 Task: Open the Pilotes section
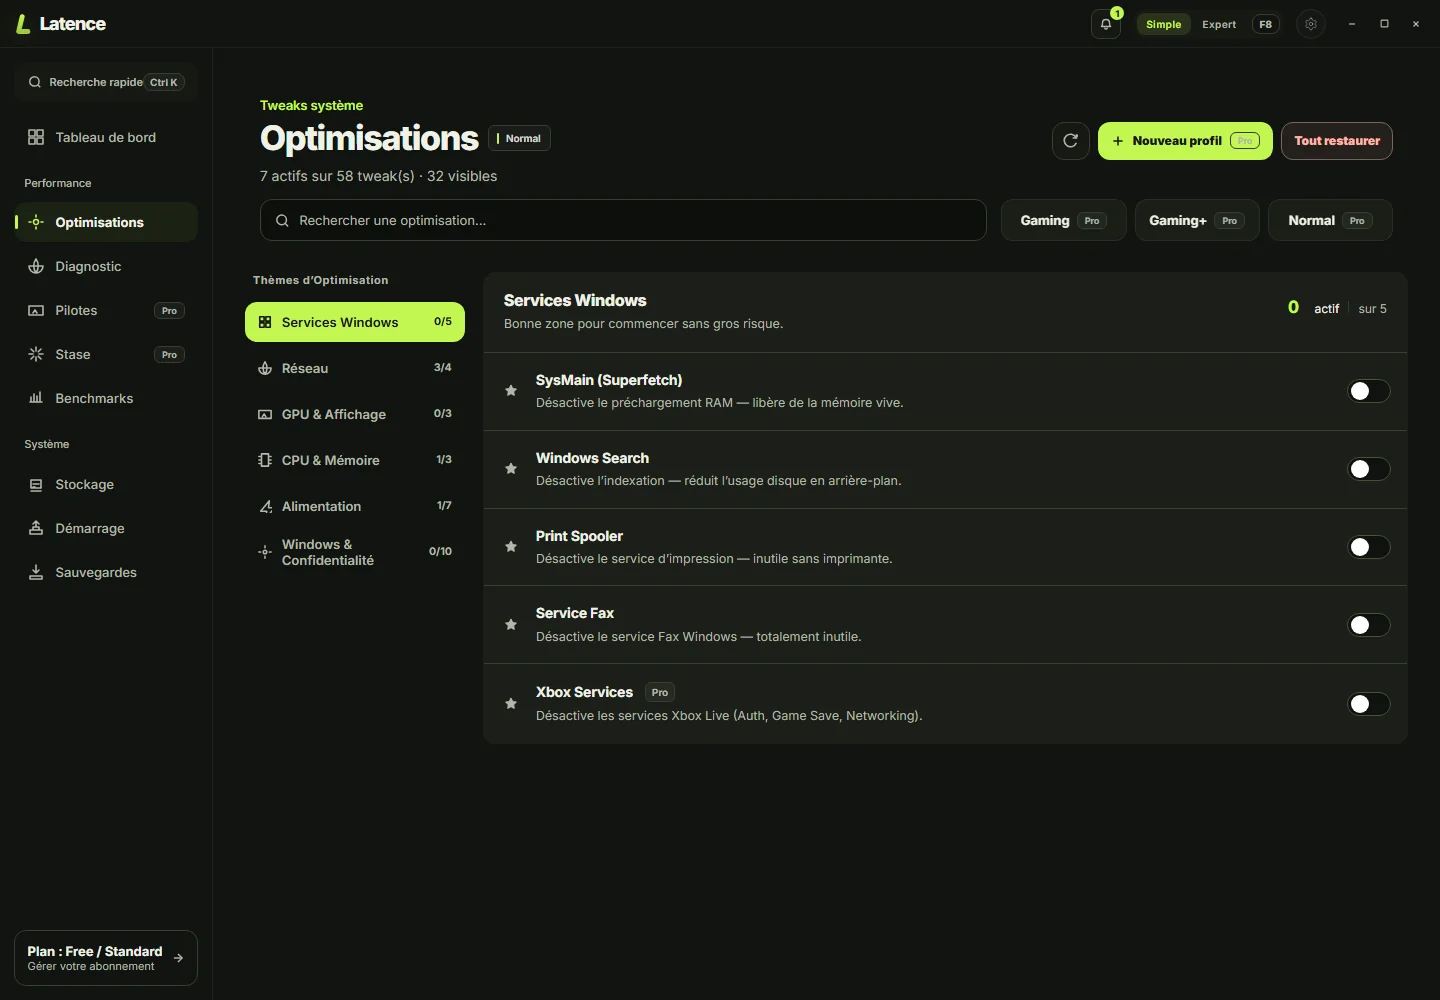(106, 310)
